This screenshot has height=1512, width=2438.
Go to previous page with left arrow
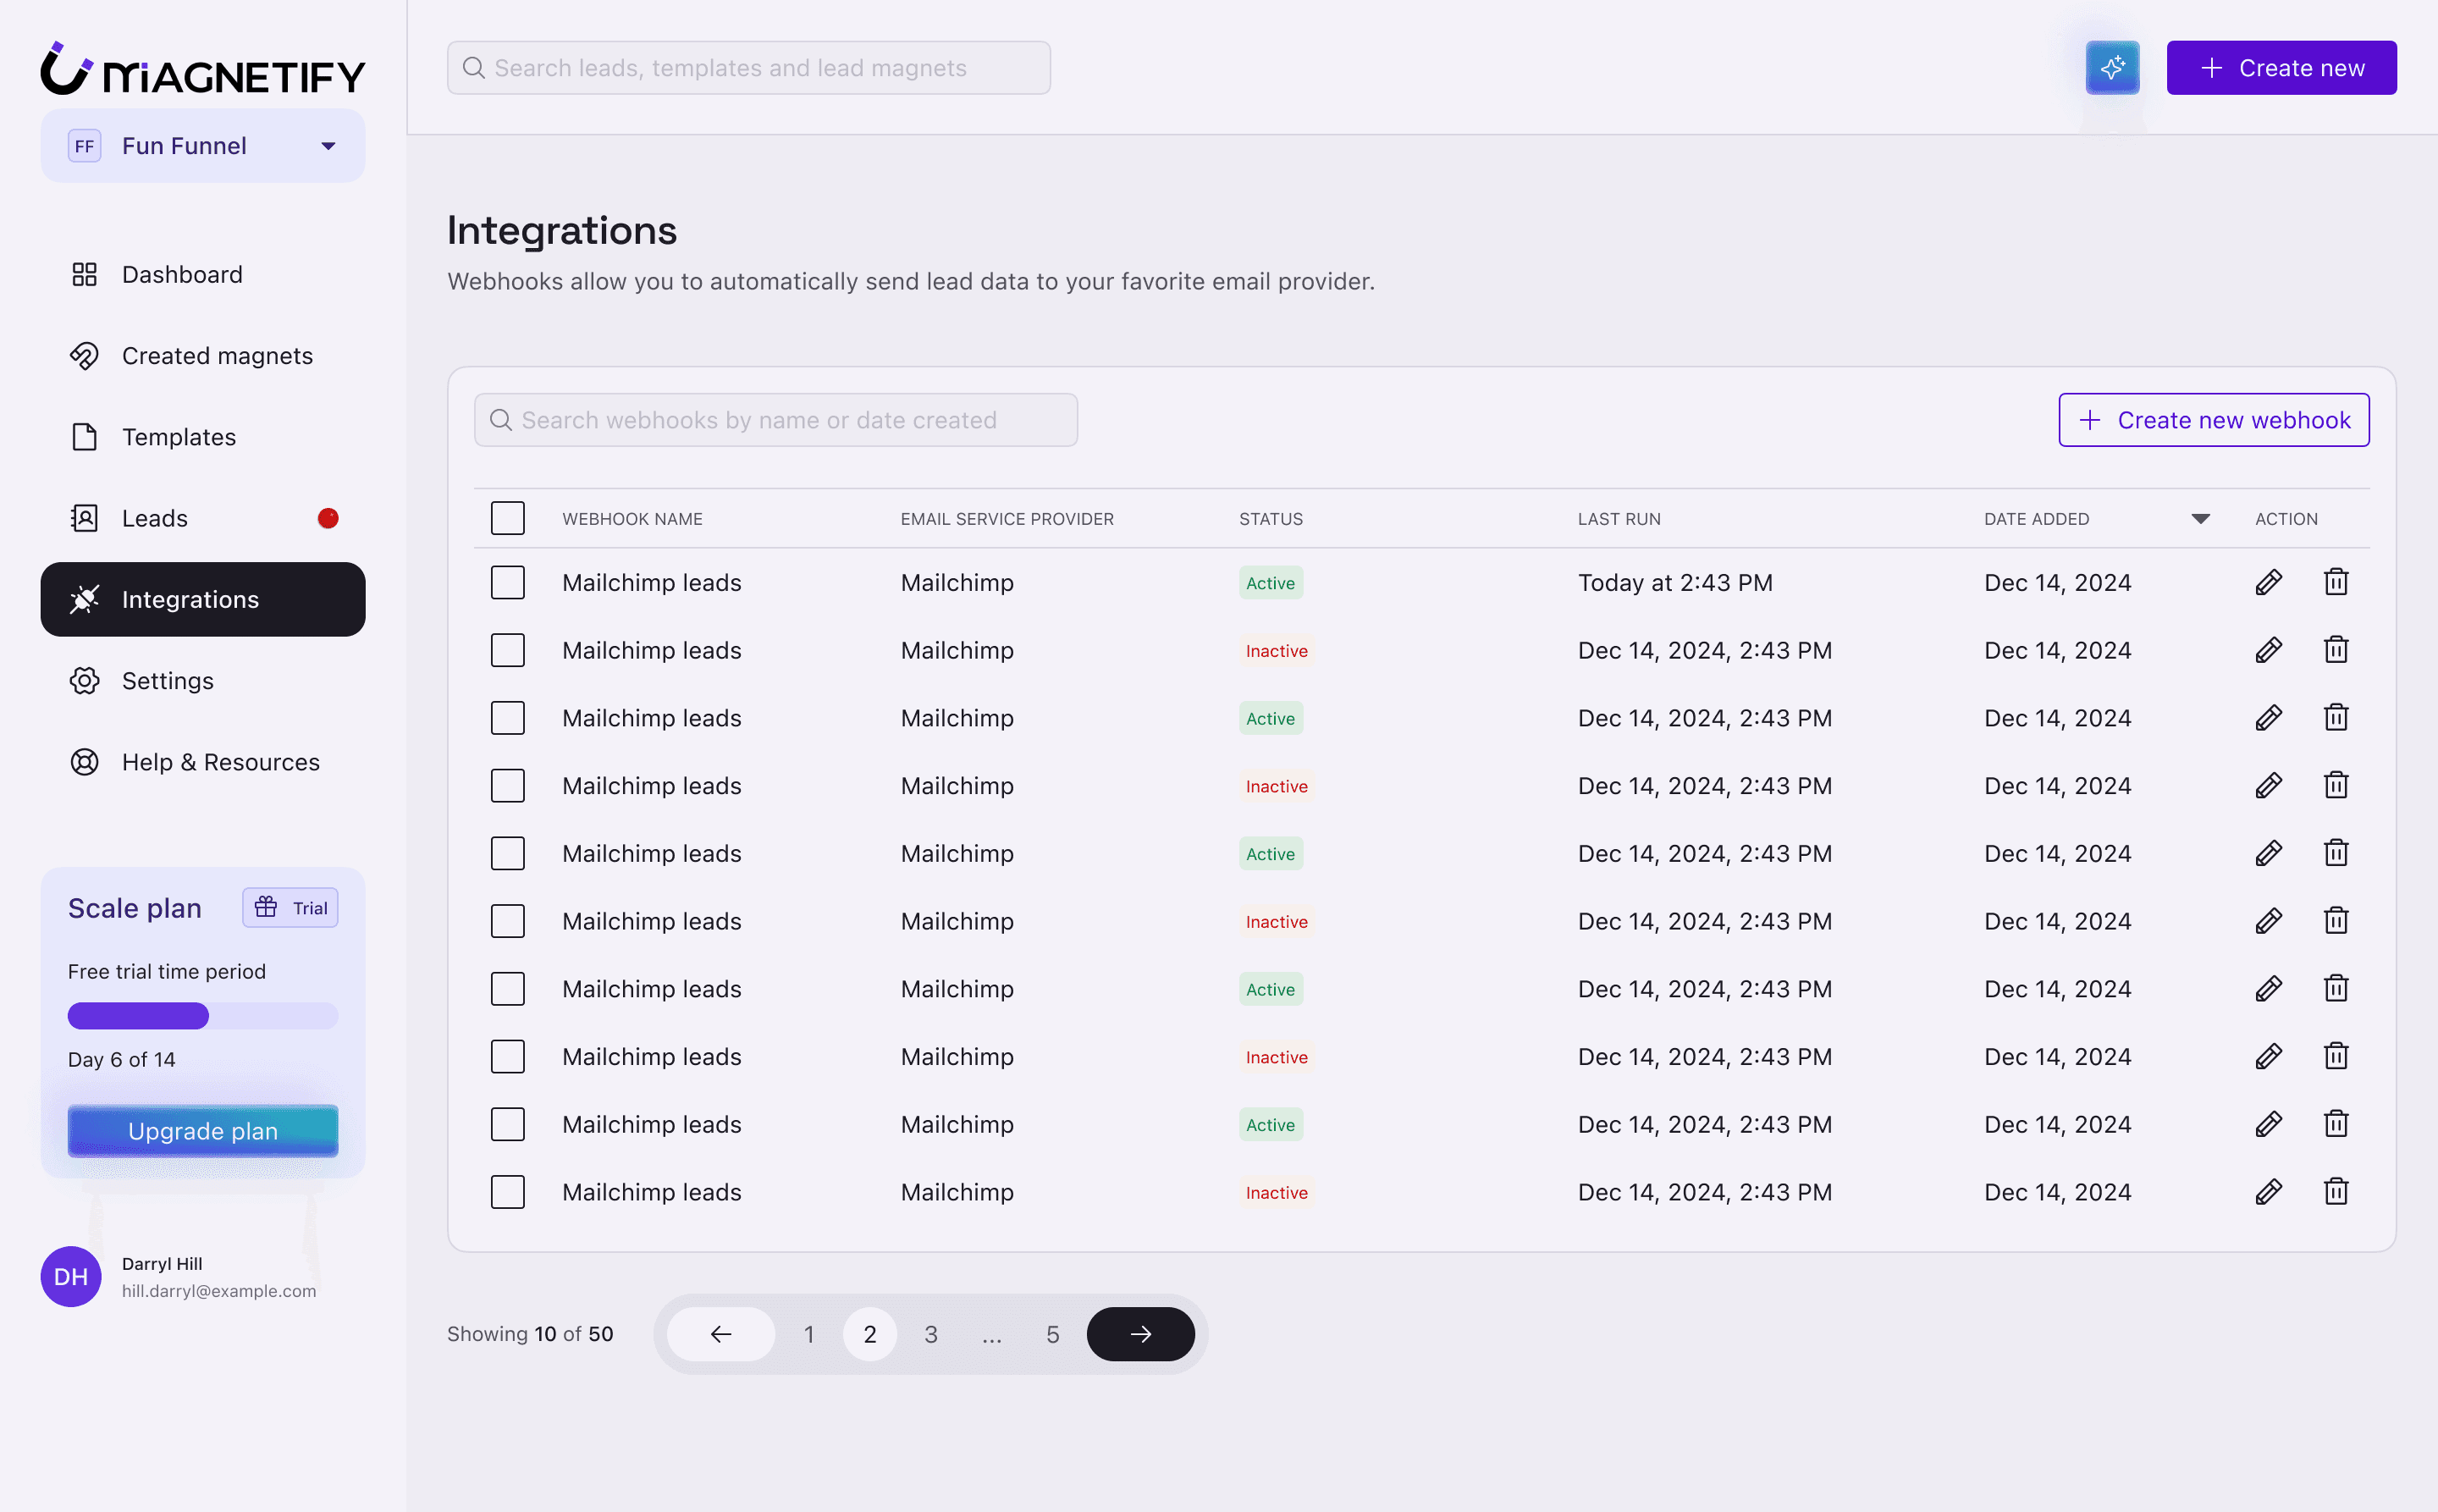[x=721, y=1334]
